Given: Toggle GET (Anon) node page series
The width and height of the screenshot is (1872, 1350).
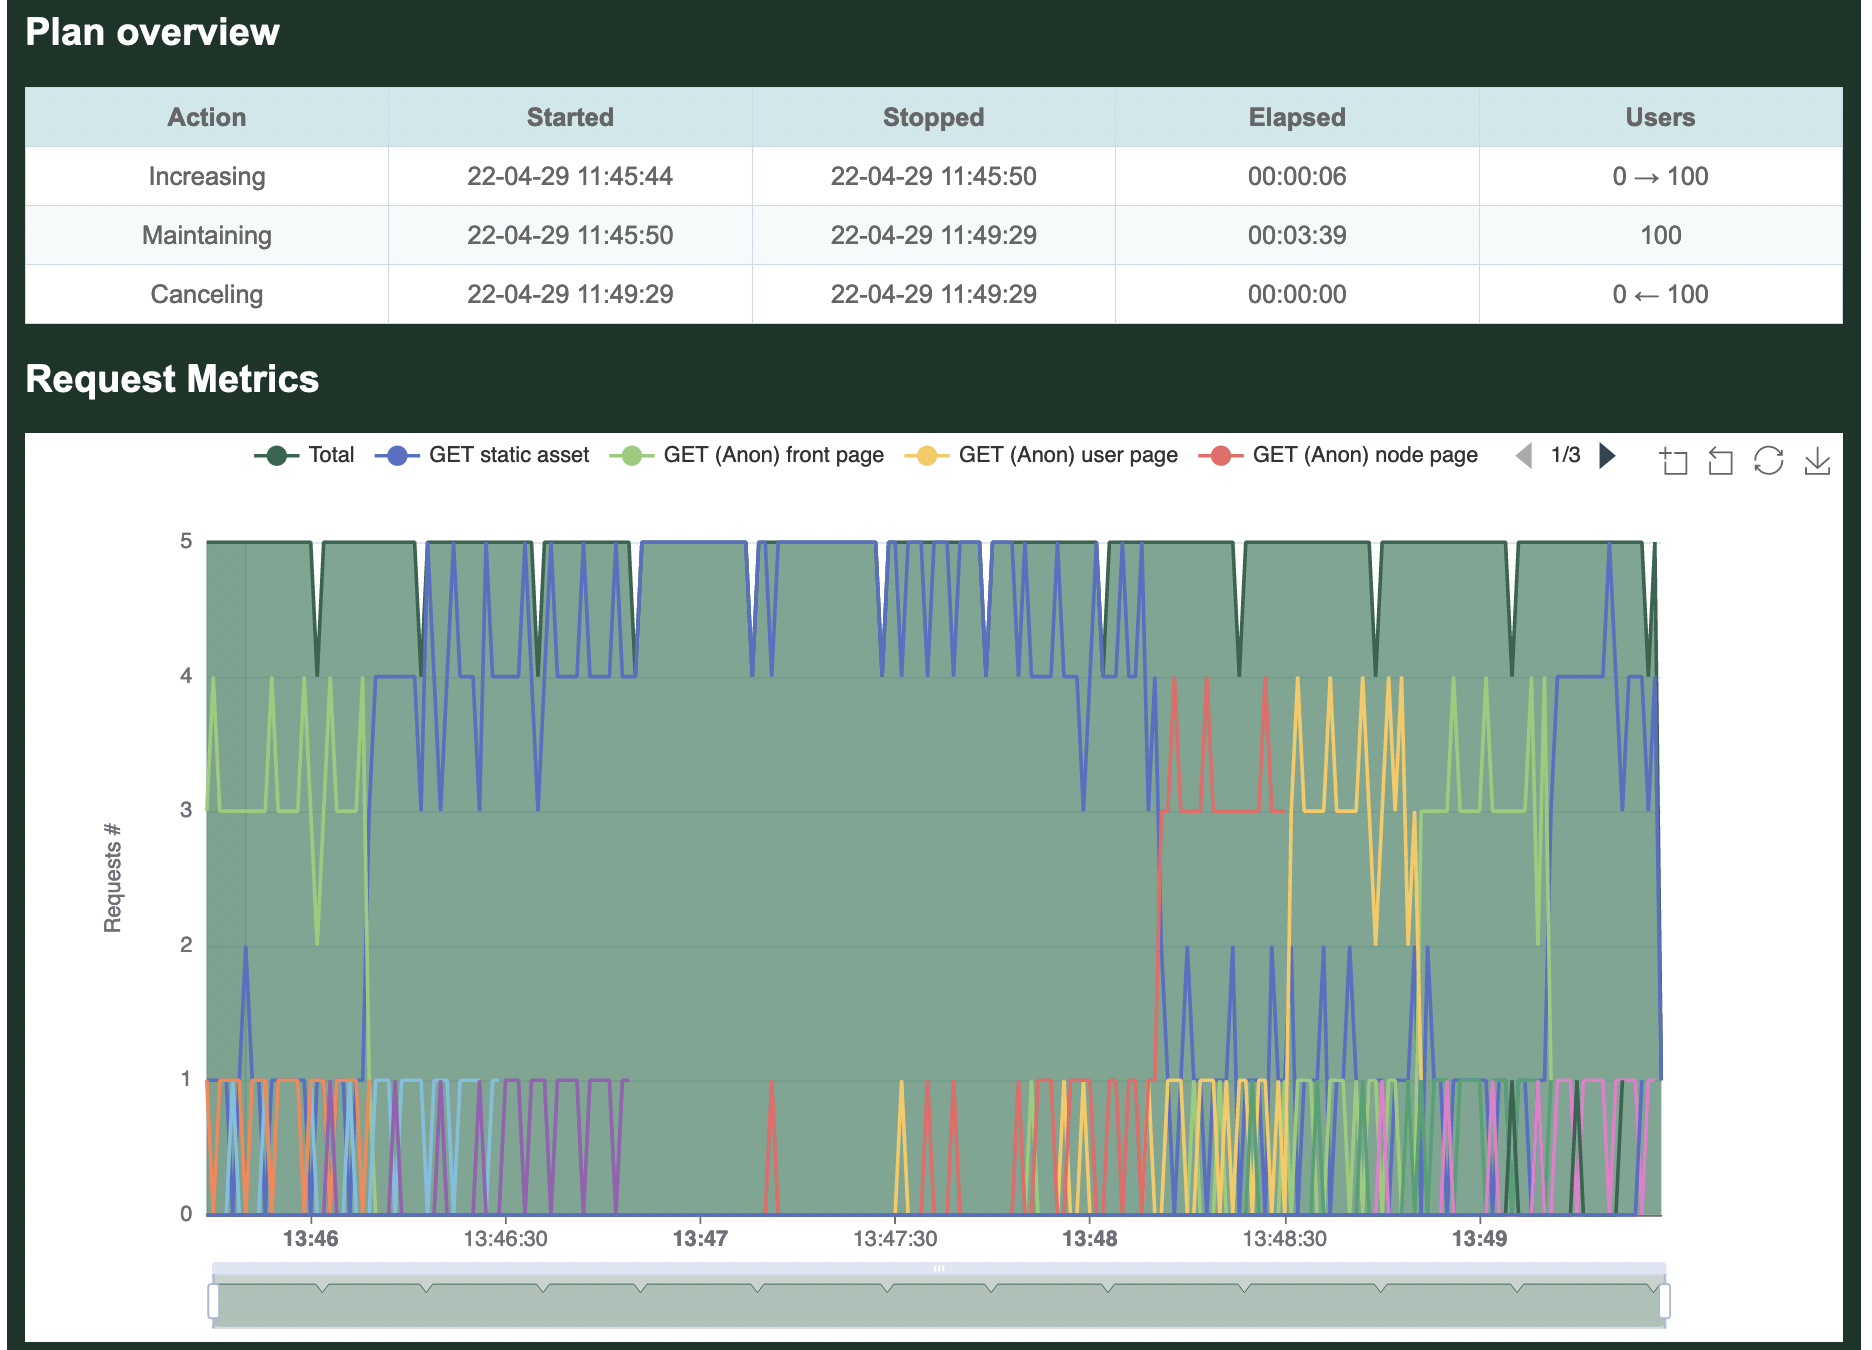Looking at the screenshot, I should [x=1338, y=455].
